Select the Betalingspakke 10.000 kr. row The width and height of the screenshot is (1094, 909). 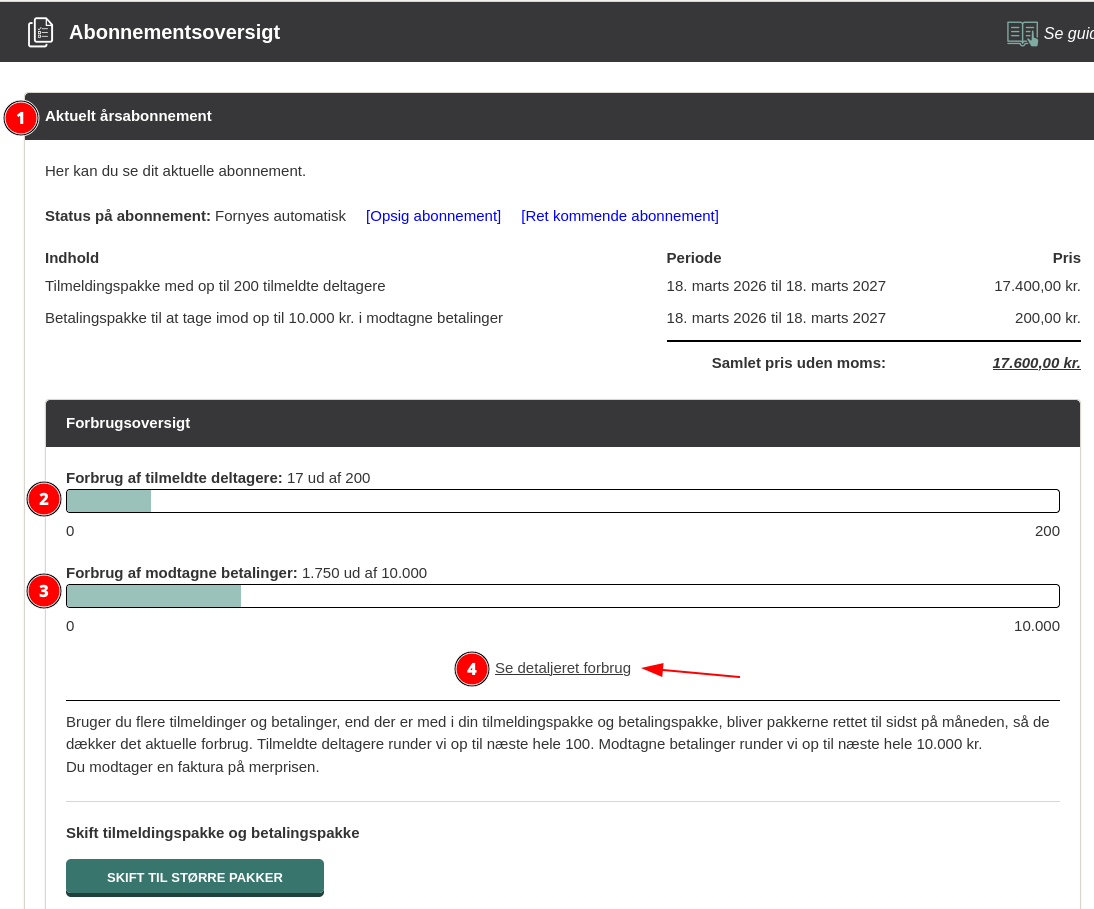[562, 318]
